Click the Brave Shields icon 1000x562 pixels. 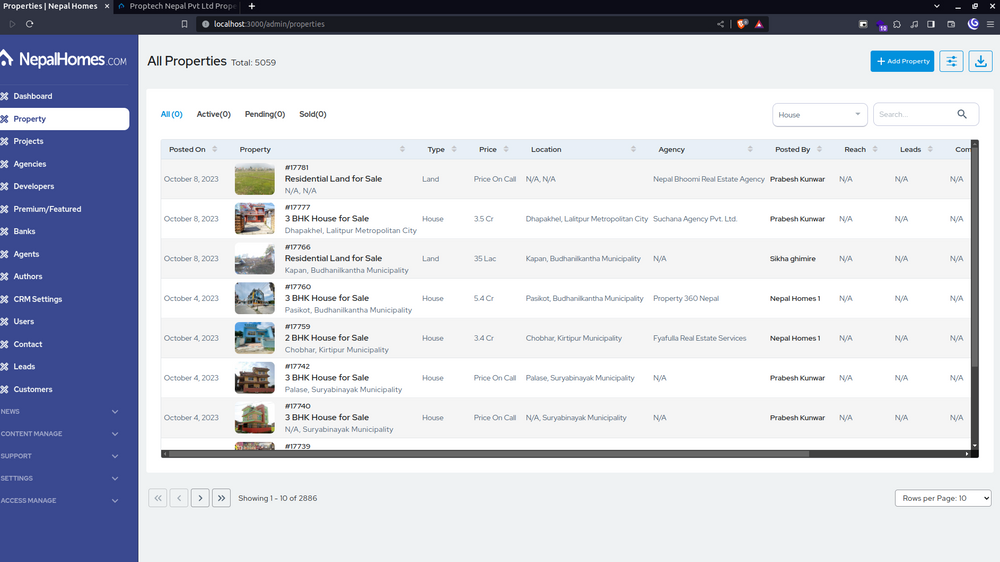point(742,24)
